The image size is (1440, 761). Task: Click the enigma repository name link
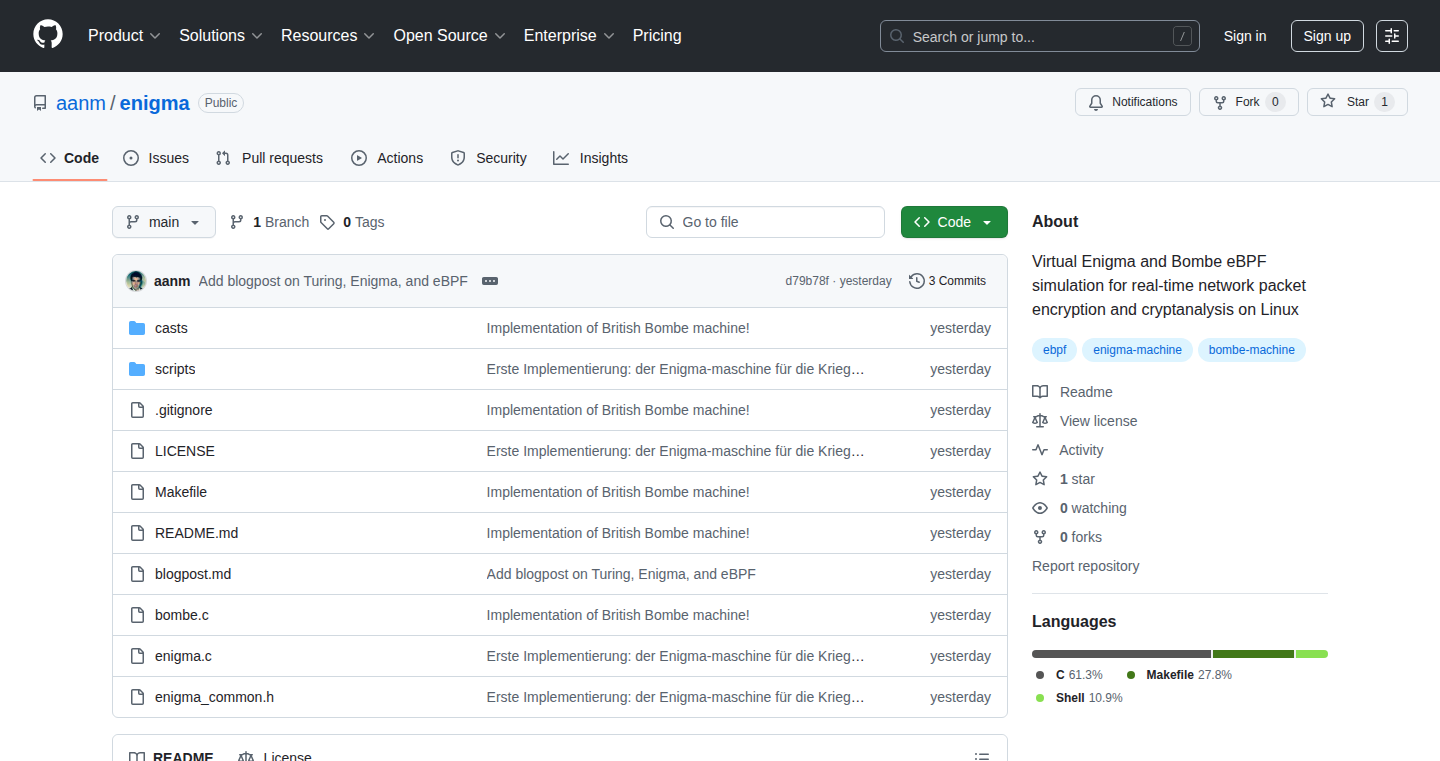pos(155,103)
